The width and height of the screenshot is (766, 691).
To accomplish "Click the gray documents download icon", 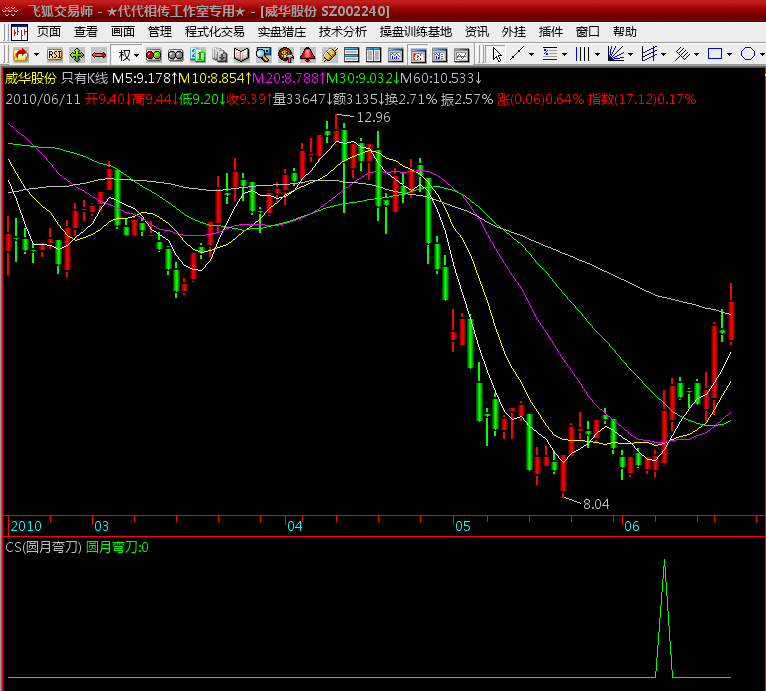I will click(x=219, y=55).
